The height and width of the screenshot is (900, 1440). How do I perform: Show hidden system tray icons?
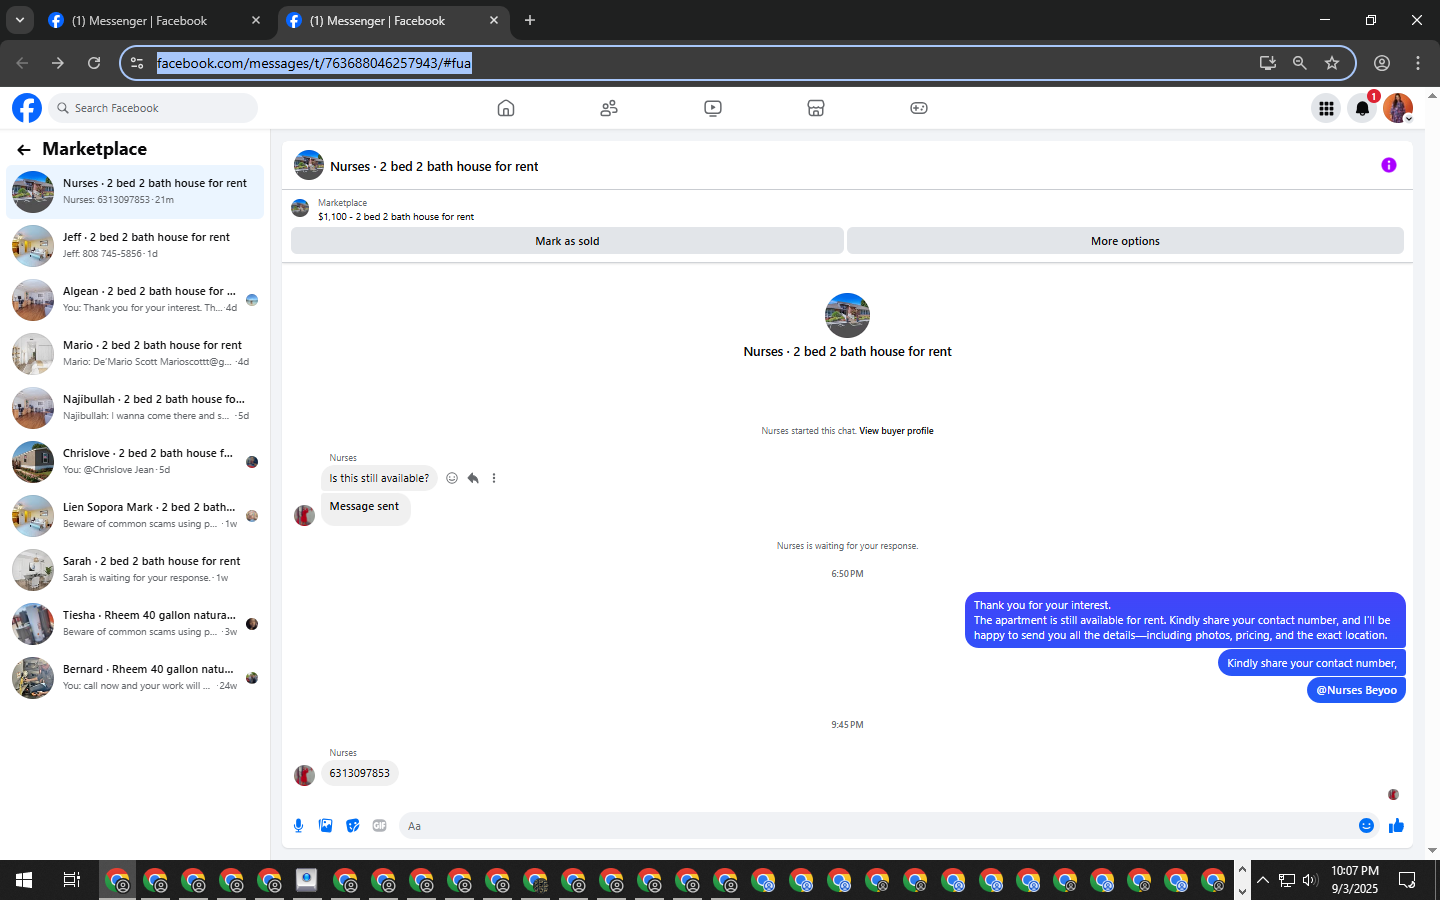pyautogui.click(x=1263, y=880)
